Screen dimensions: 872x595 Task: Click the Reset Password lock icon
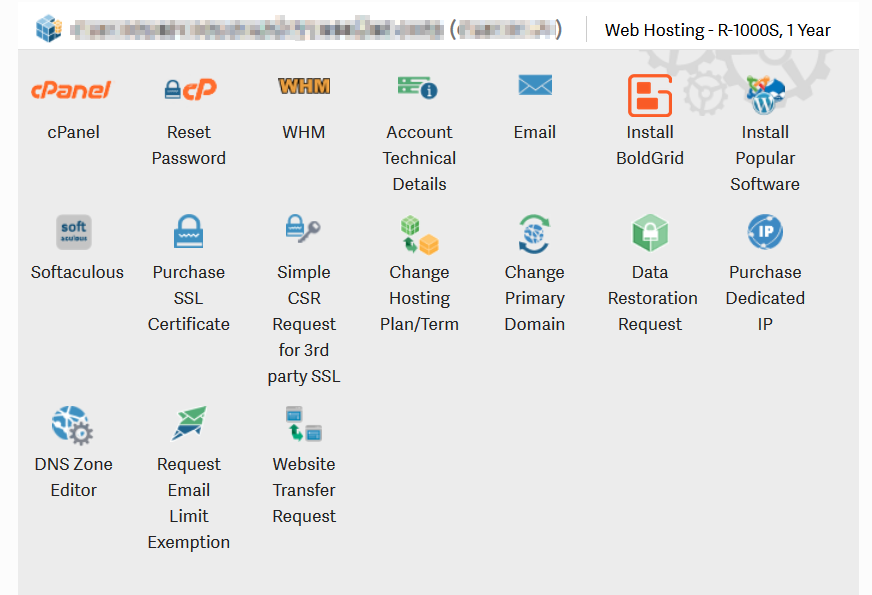(189, 90)
